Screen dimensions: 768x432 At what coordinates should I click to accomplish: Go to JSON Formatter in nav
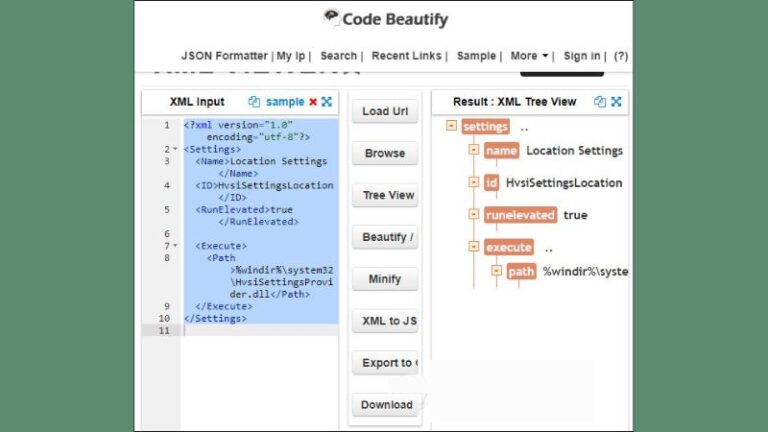point(224,56)
